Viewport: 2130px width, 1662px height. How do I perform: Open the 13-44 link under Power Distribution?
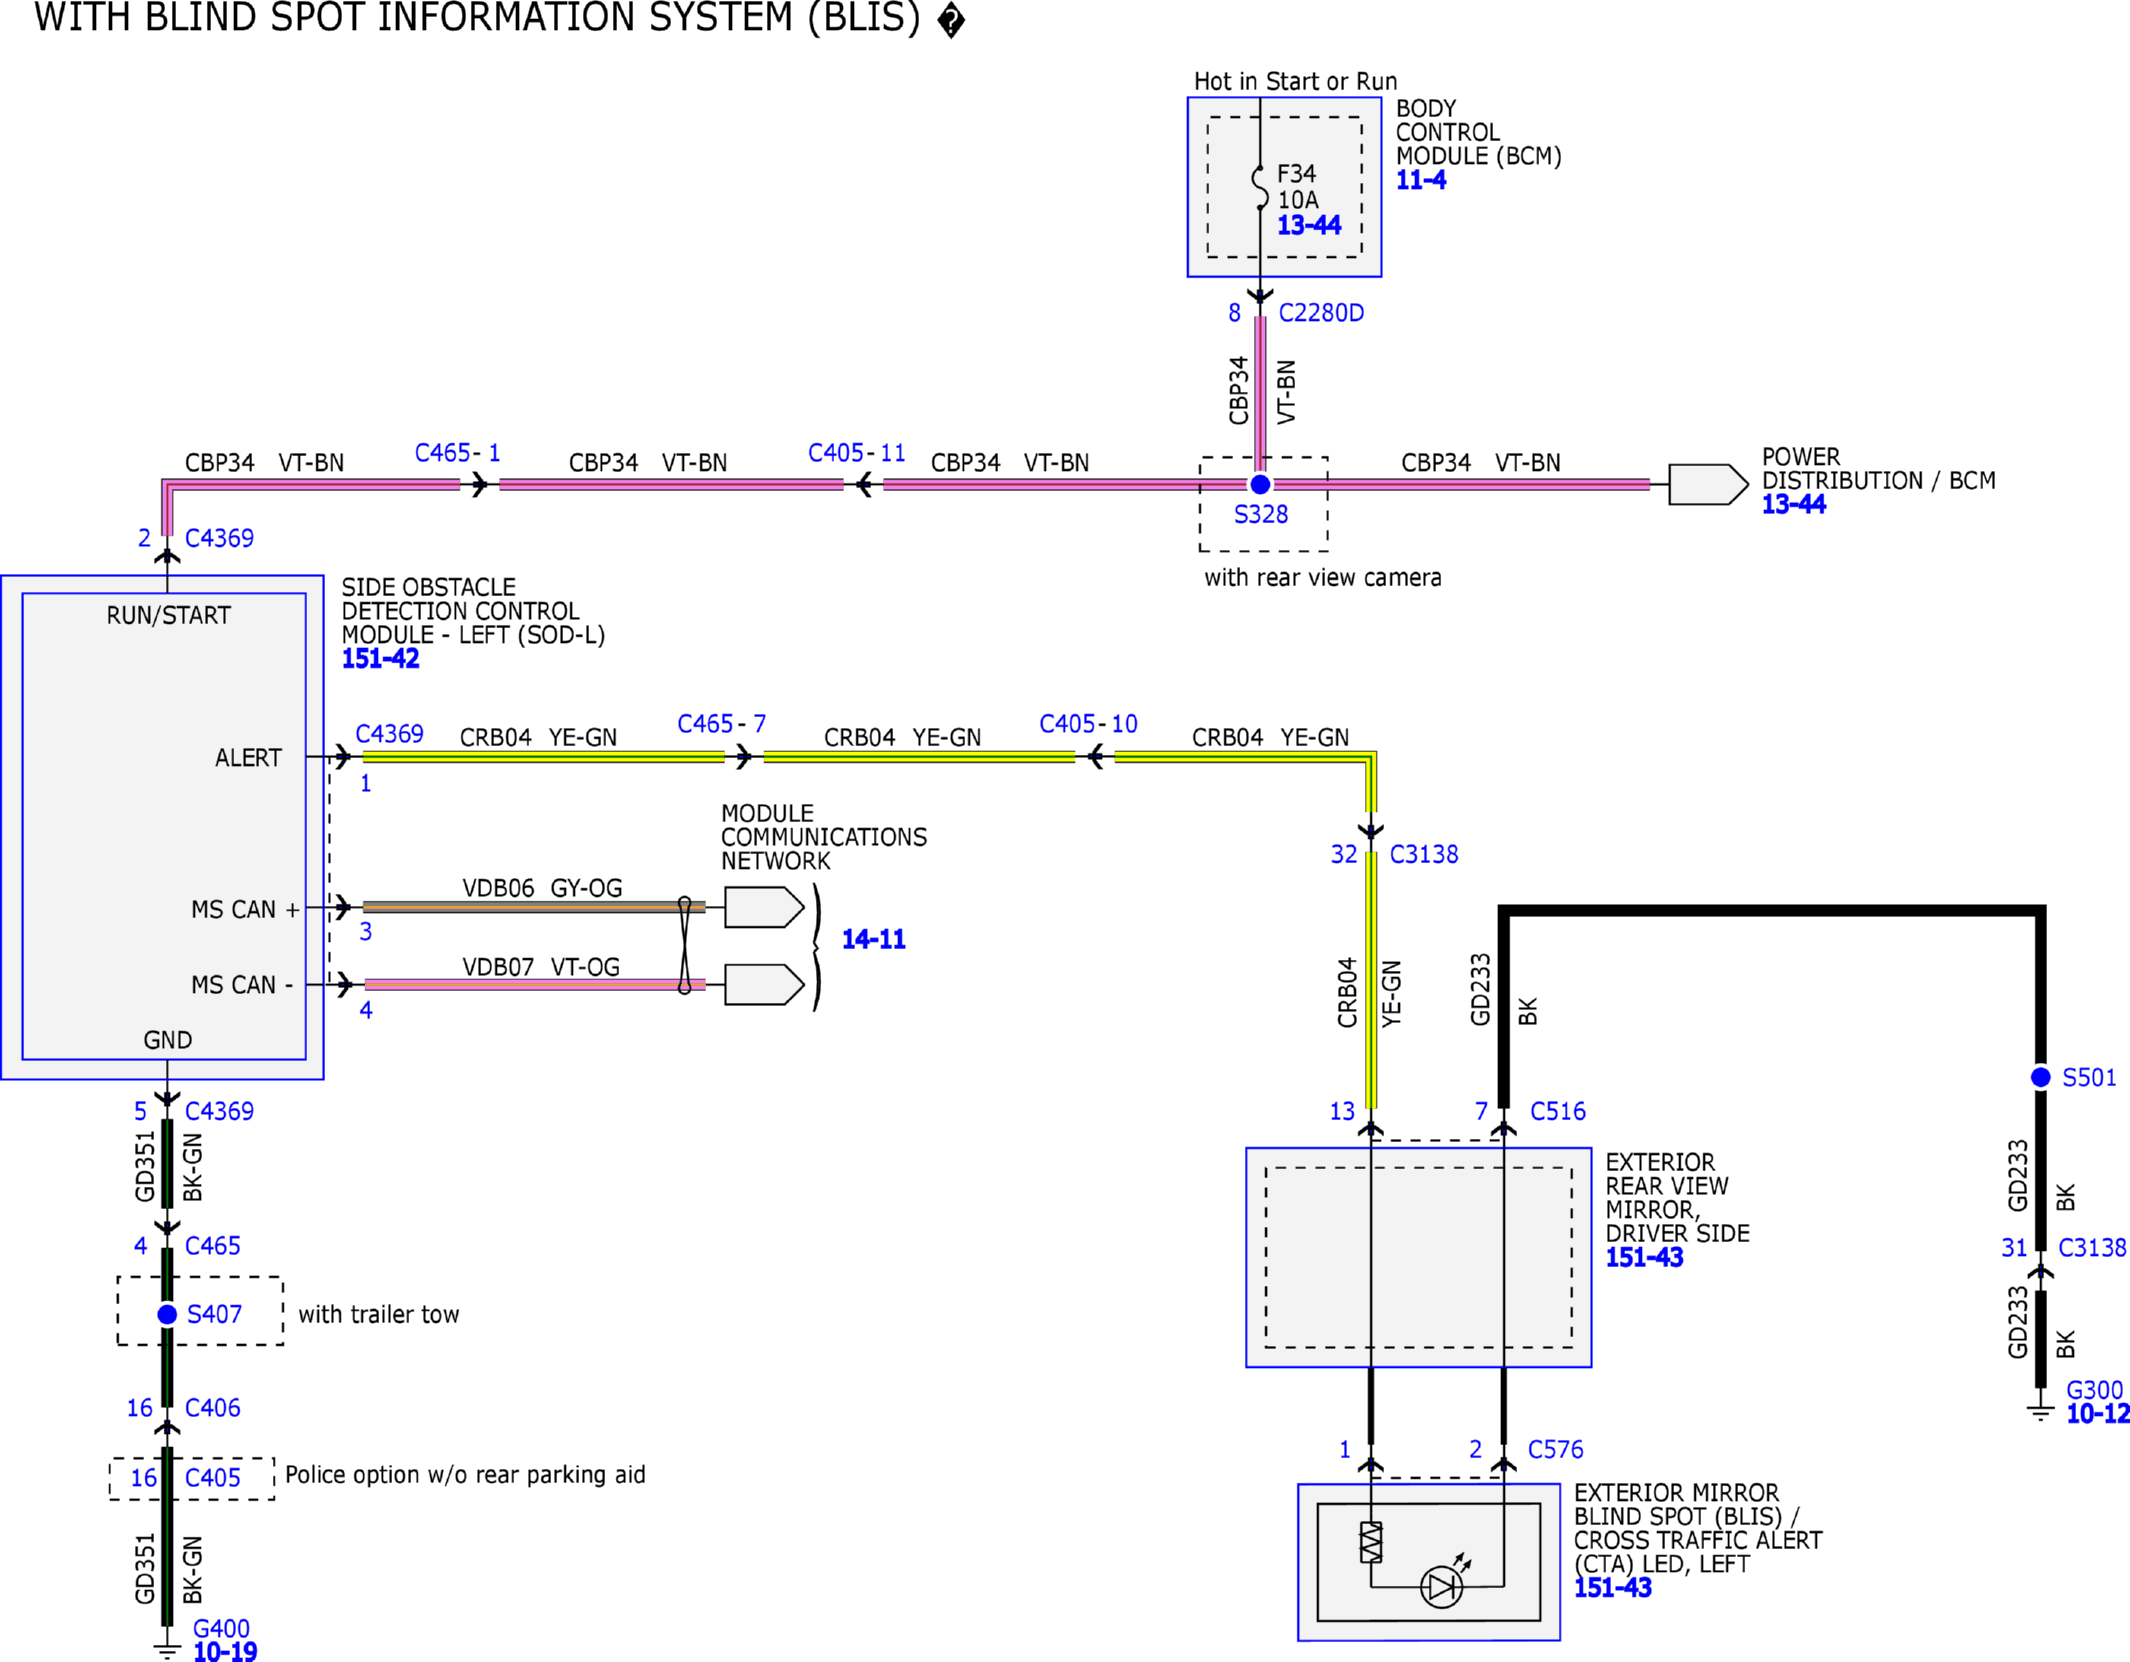pos(1793,504)
